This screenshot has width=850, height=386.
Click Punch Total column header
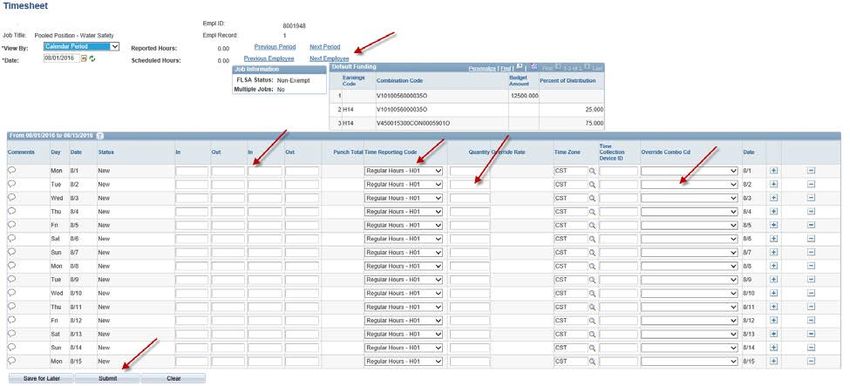coord(349,152)
